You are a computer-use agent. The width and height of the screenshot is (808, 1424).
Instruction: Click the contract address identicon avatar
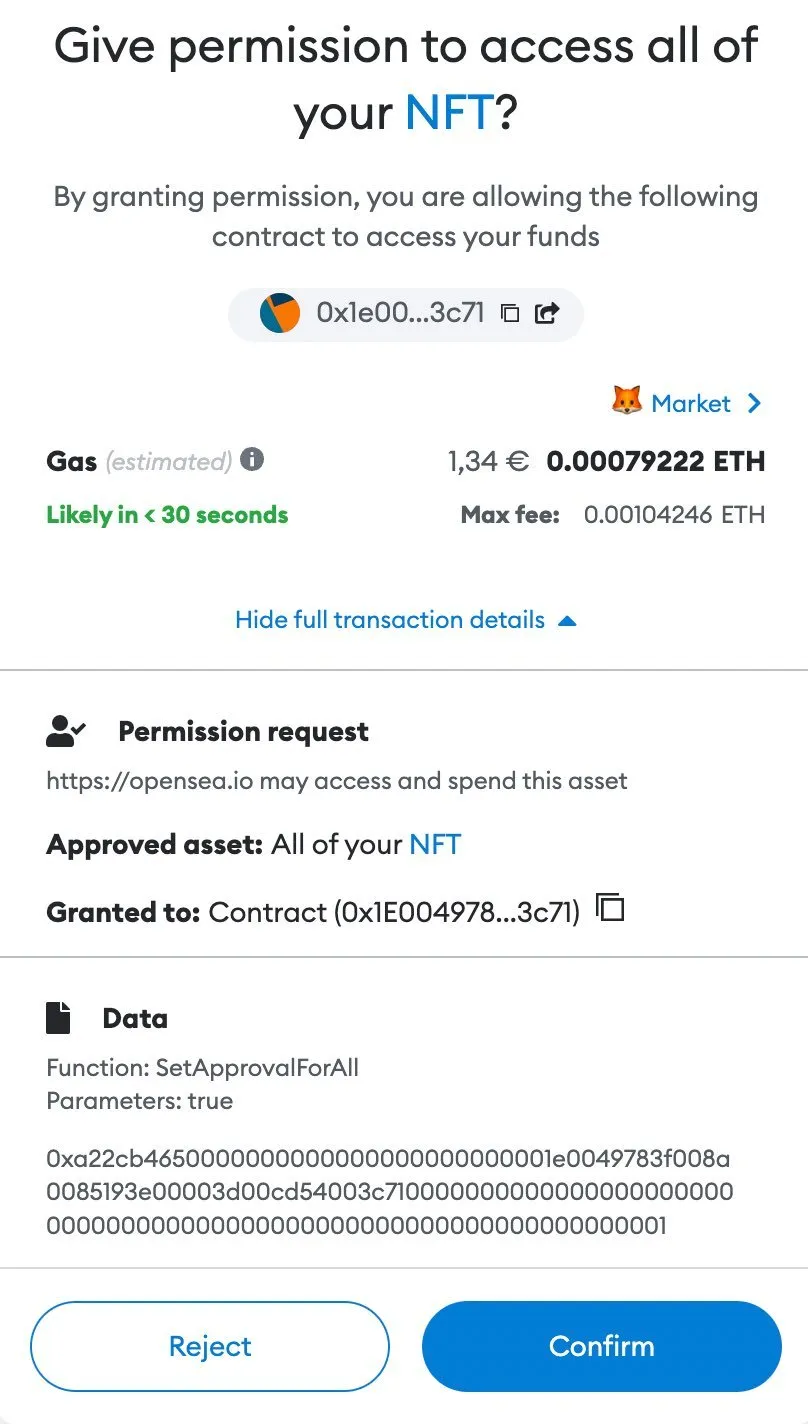pyautogui.click(x=280, y=313)
